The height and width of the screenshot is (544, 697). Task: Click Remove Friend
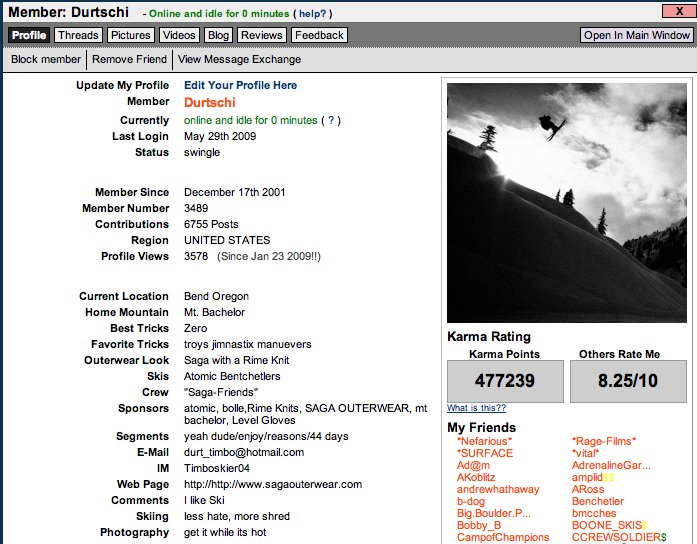129,59
